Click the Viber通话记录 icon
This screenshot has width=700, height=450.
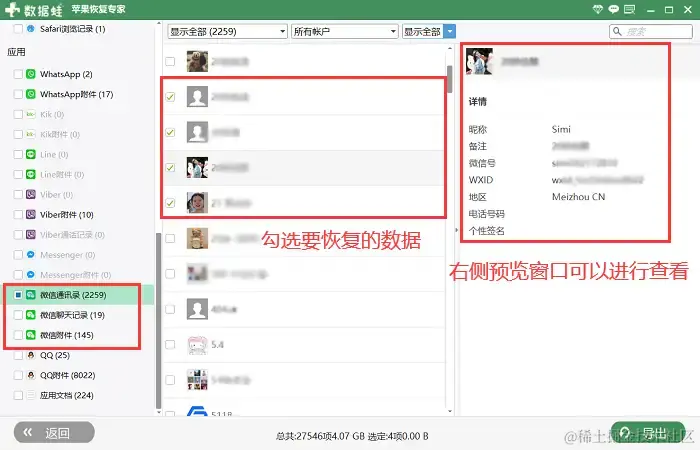coord(30,235)
